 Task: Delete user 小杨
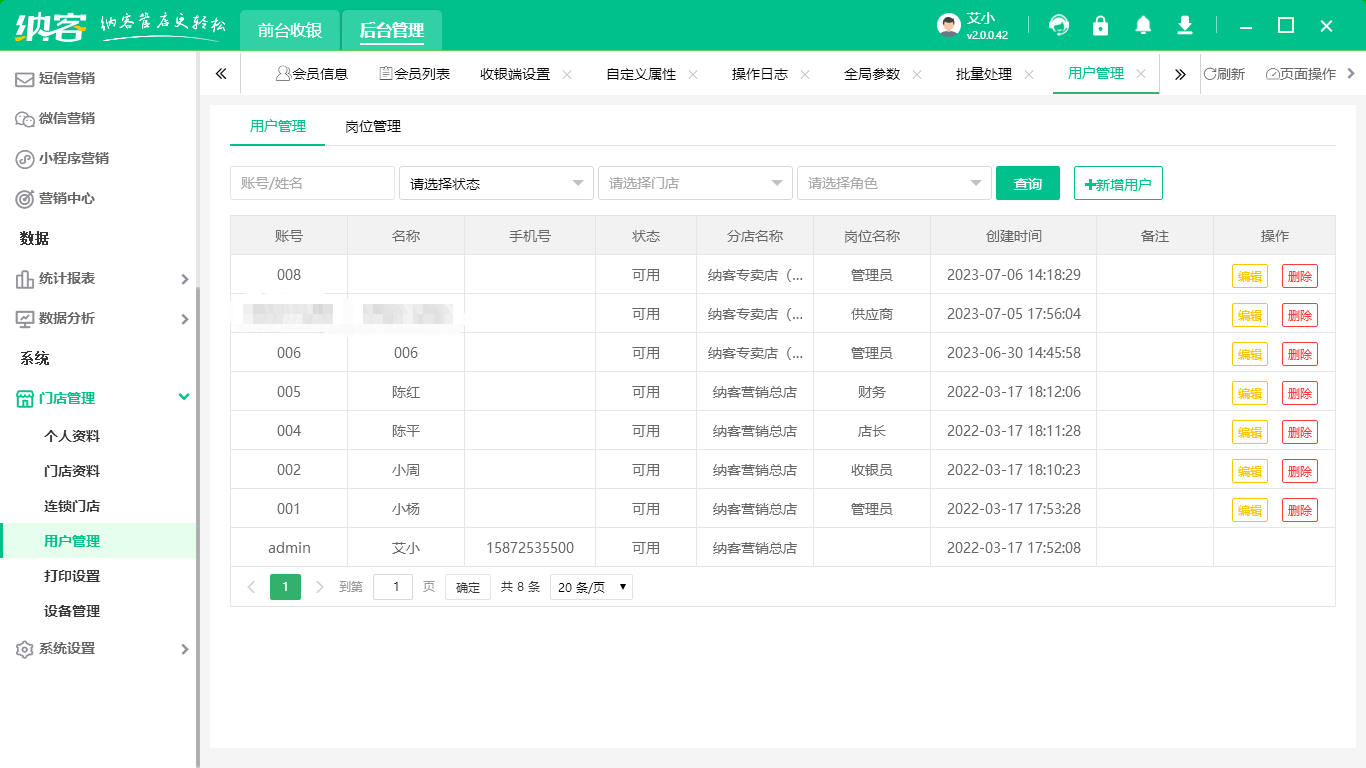pos(1299,510)
